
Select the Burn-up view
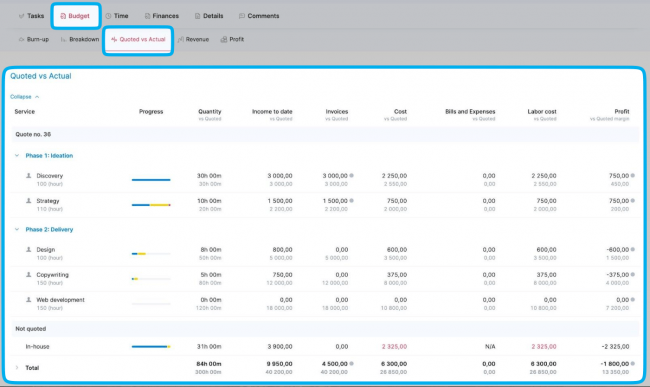pyautogui.click(x=34, y=39)
